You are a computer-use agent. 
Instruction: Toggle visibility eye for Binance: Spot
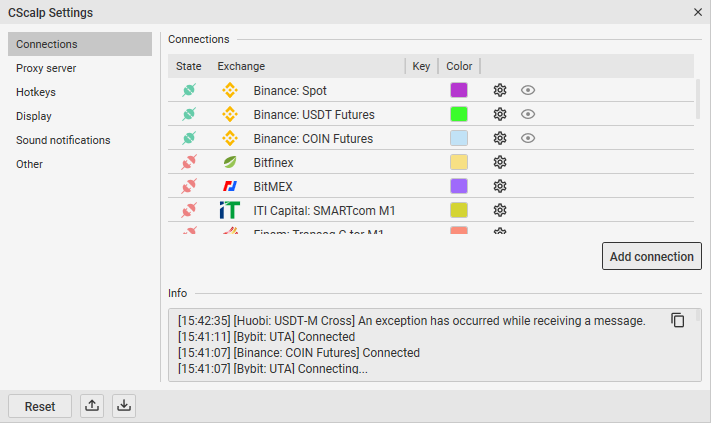point(528,90)
